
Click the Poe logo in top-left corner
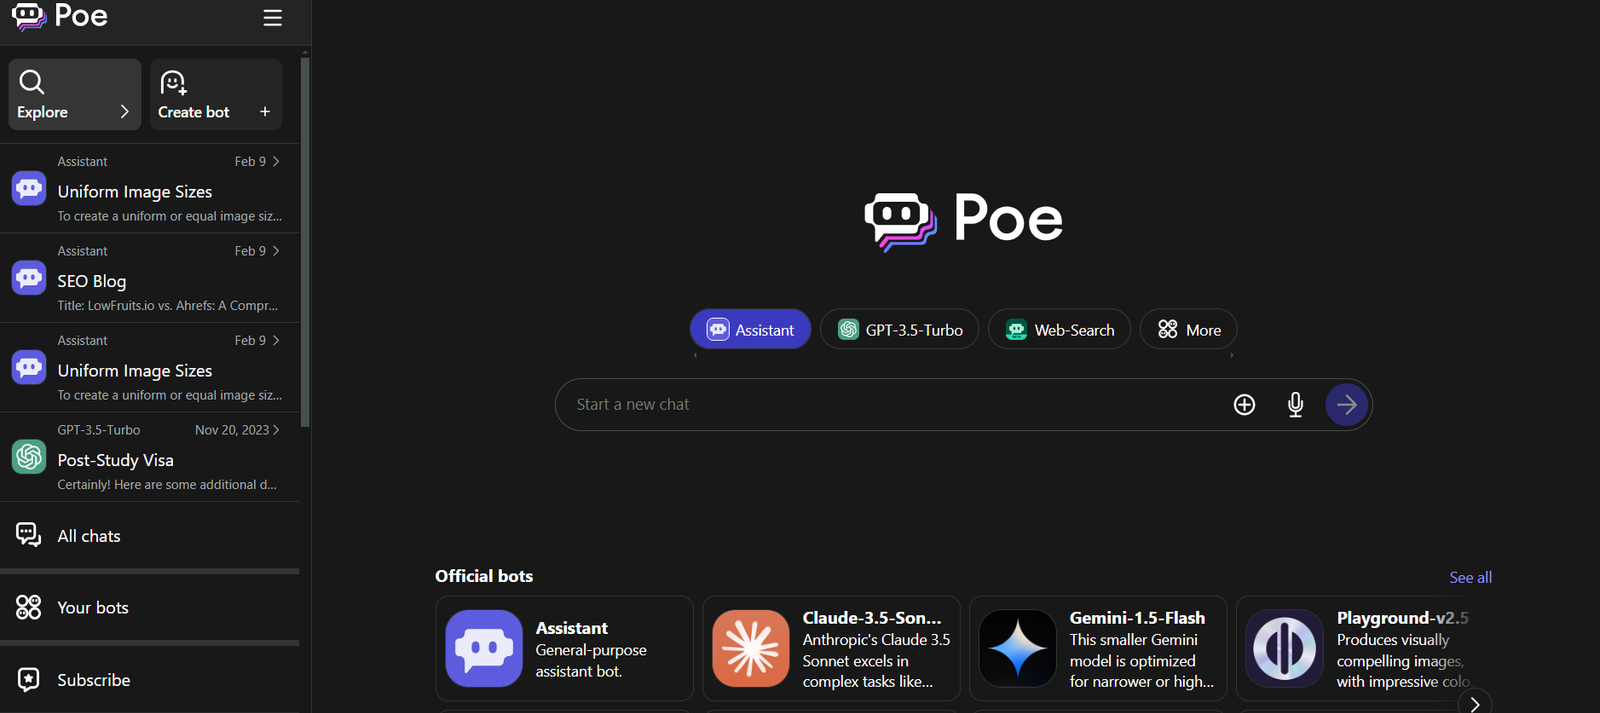(60, 16)
